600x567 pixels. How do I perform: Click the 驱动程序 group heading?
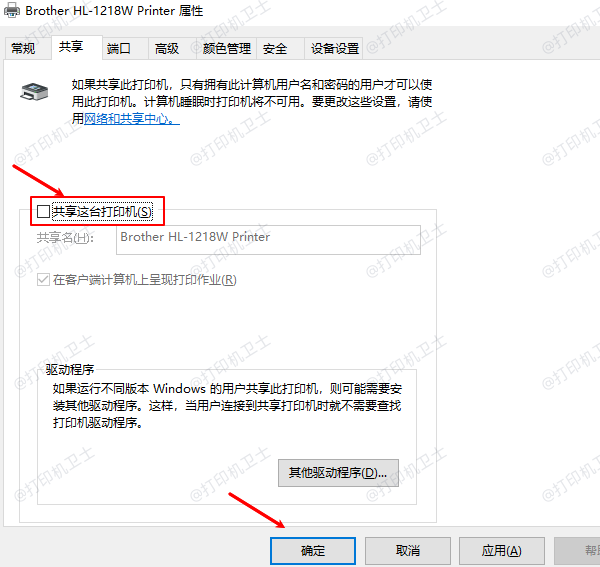70,369
